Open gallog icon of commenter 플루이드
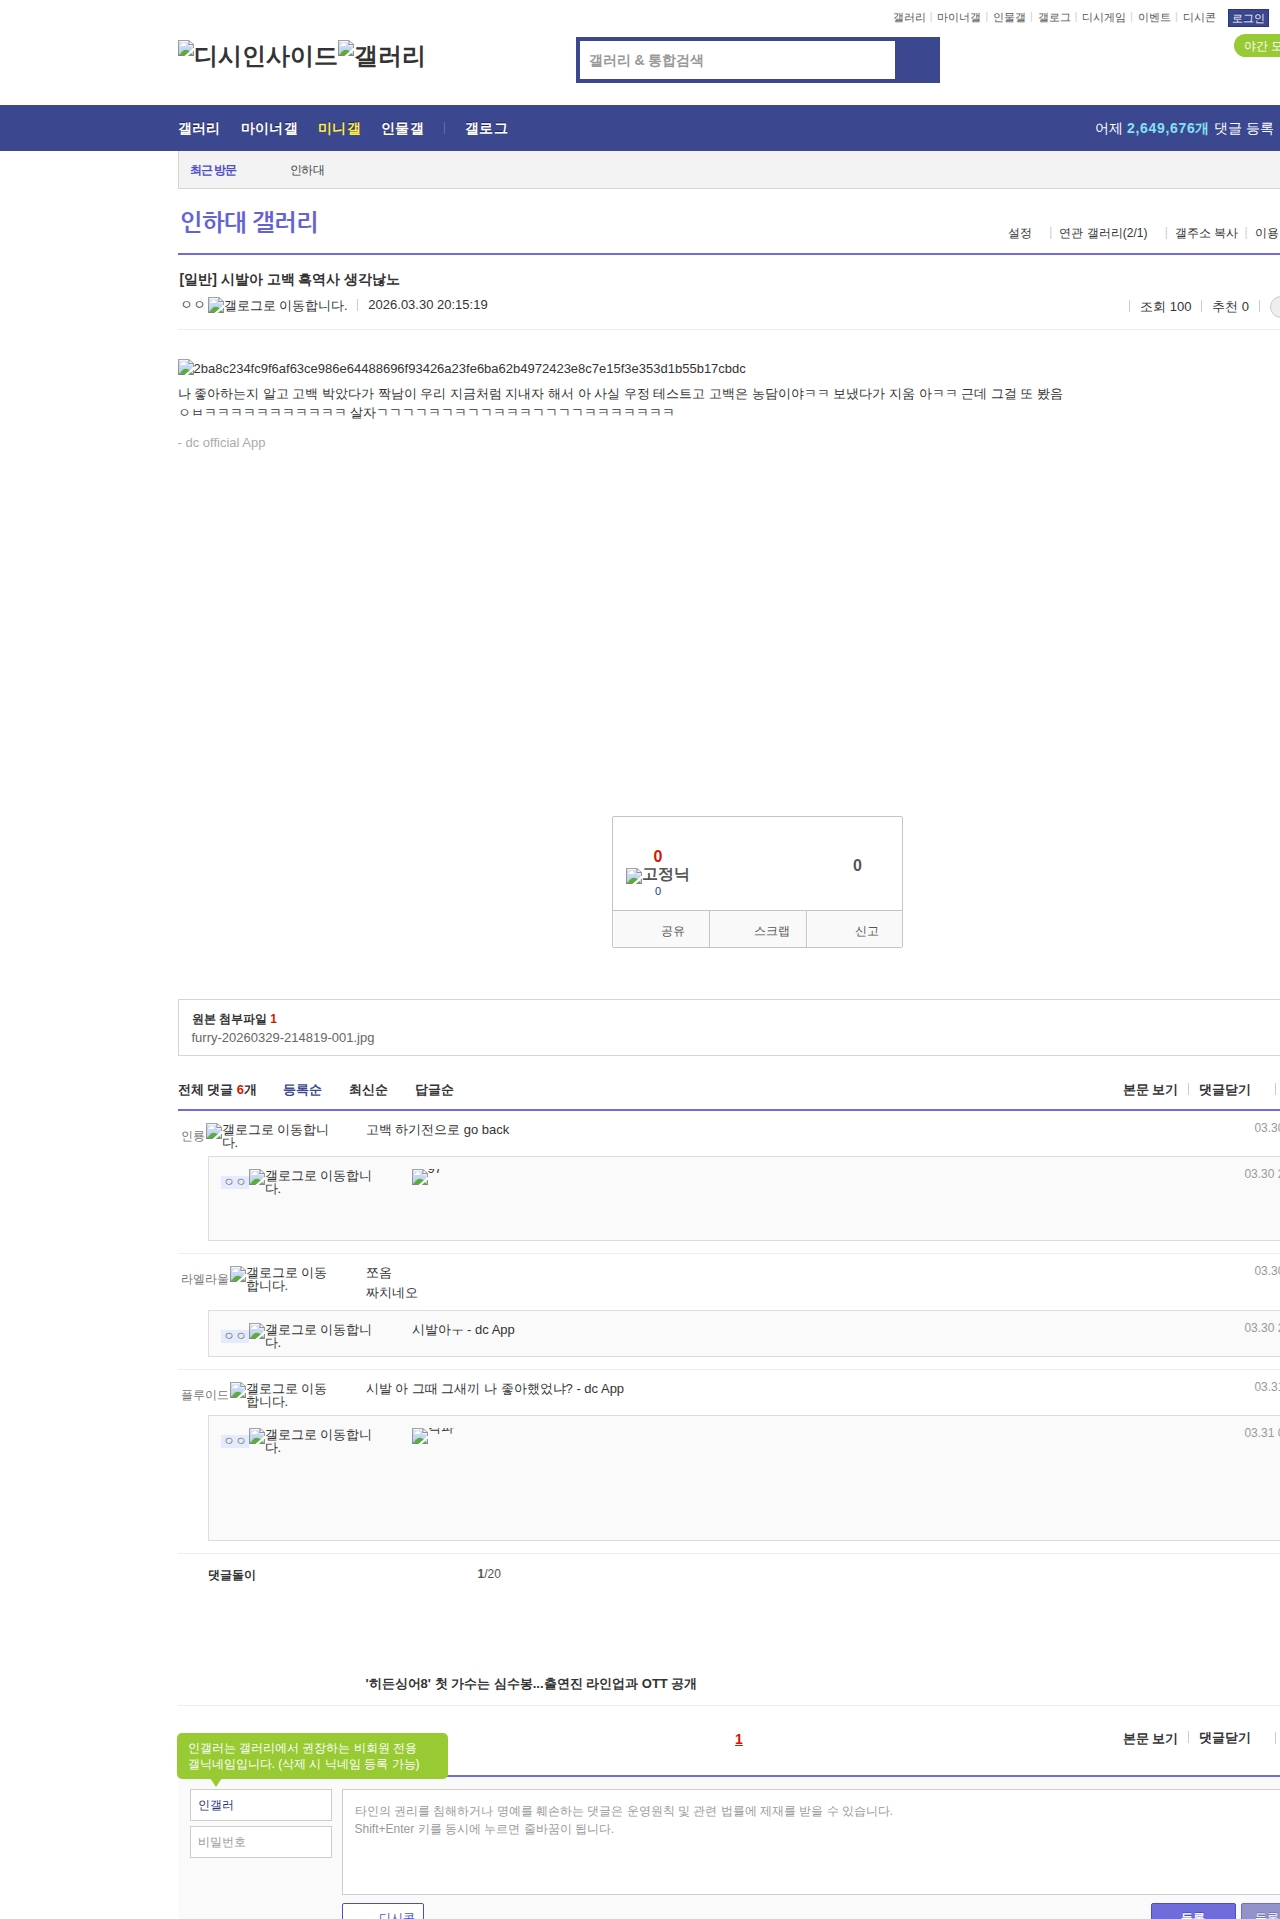 click(x=278, y=1395)
